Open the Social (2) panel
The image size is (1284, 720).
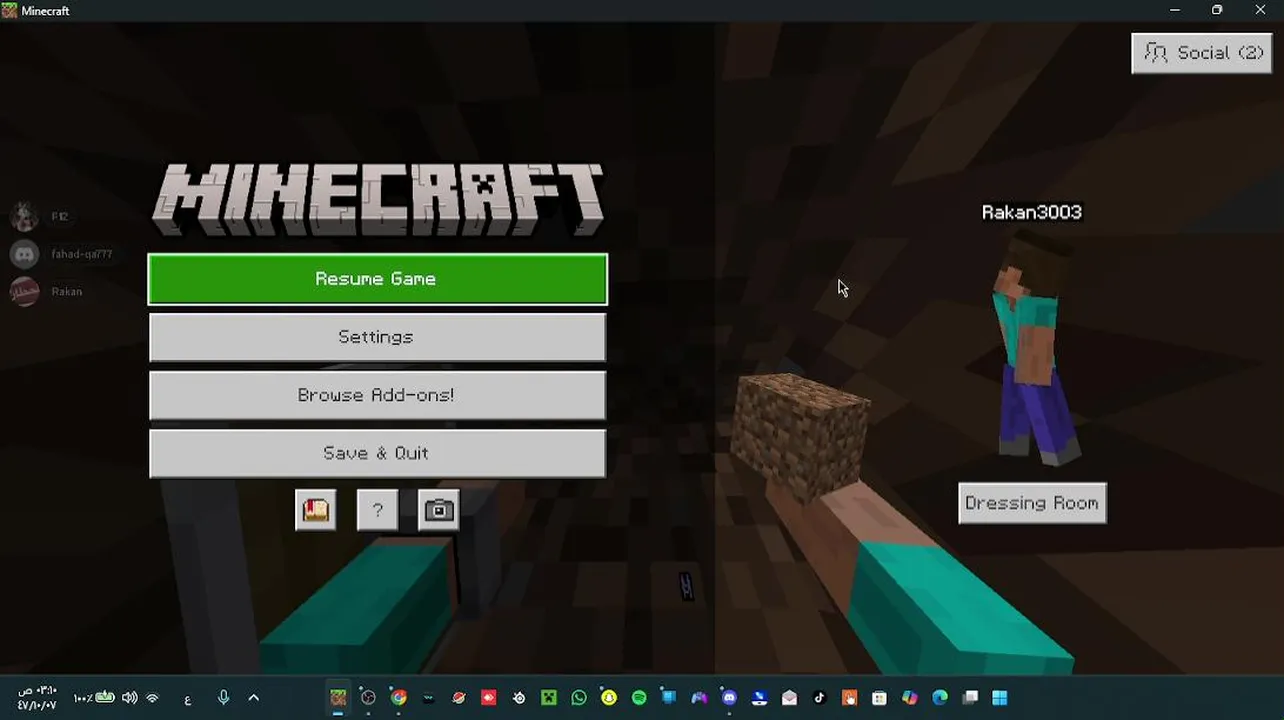[1202, 53]
